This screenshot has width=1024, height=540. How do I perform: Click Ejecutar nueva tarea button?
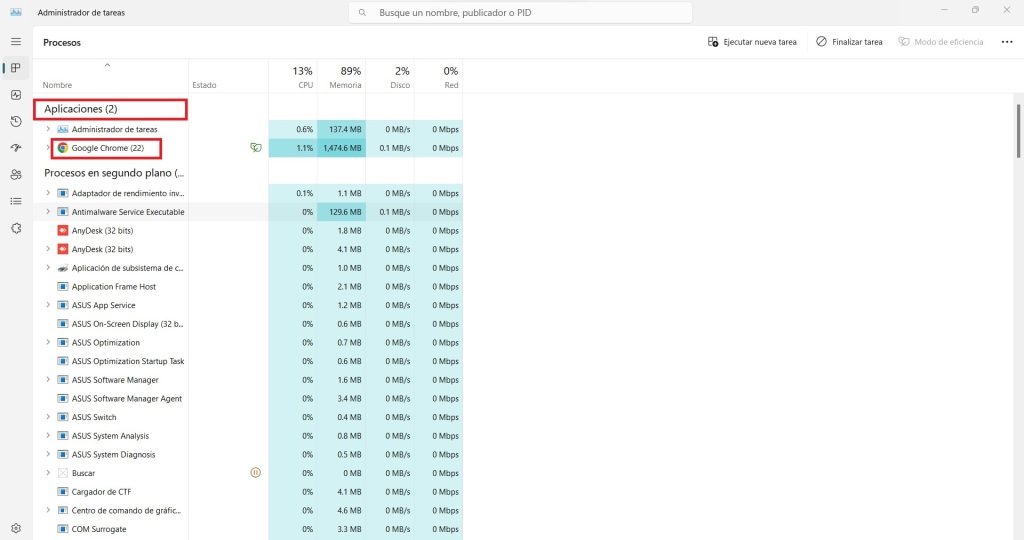pyautogui.click(x=752, y=42)
